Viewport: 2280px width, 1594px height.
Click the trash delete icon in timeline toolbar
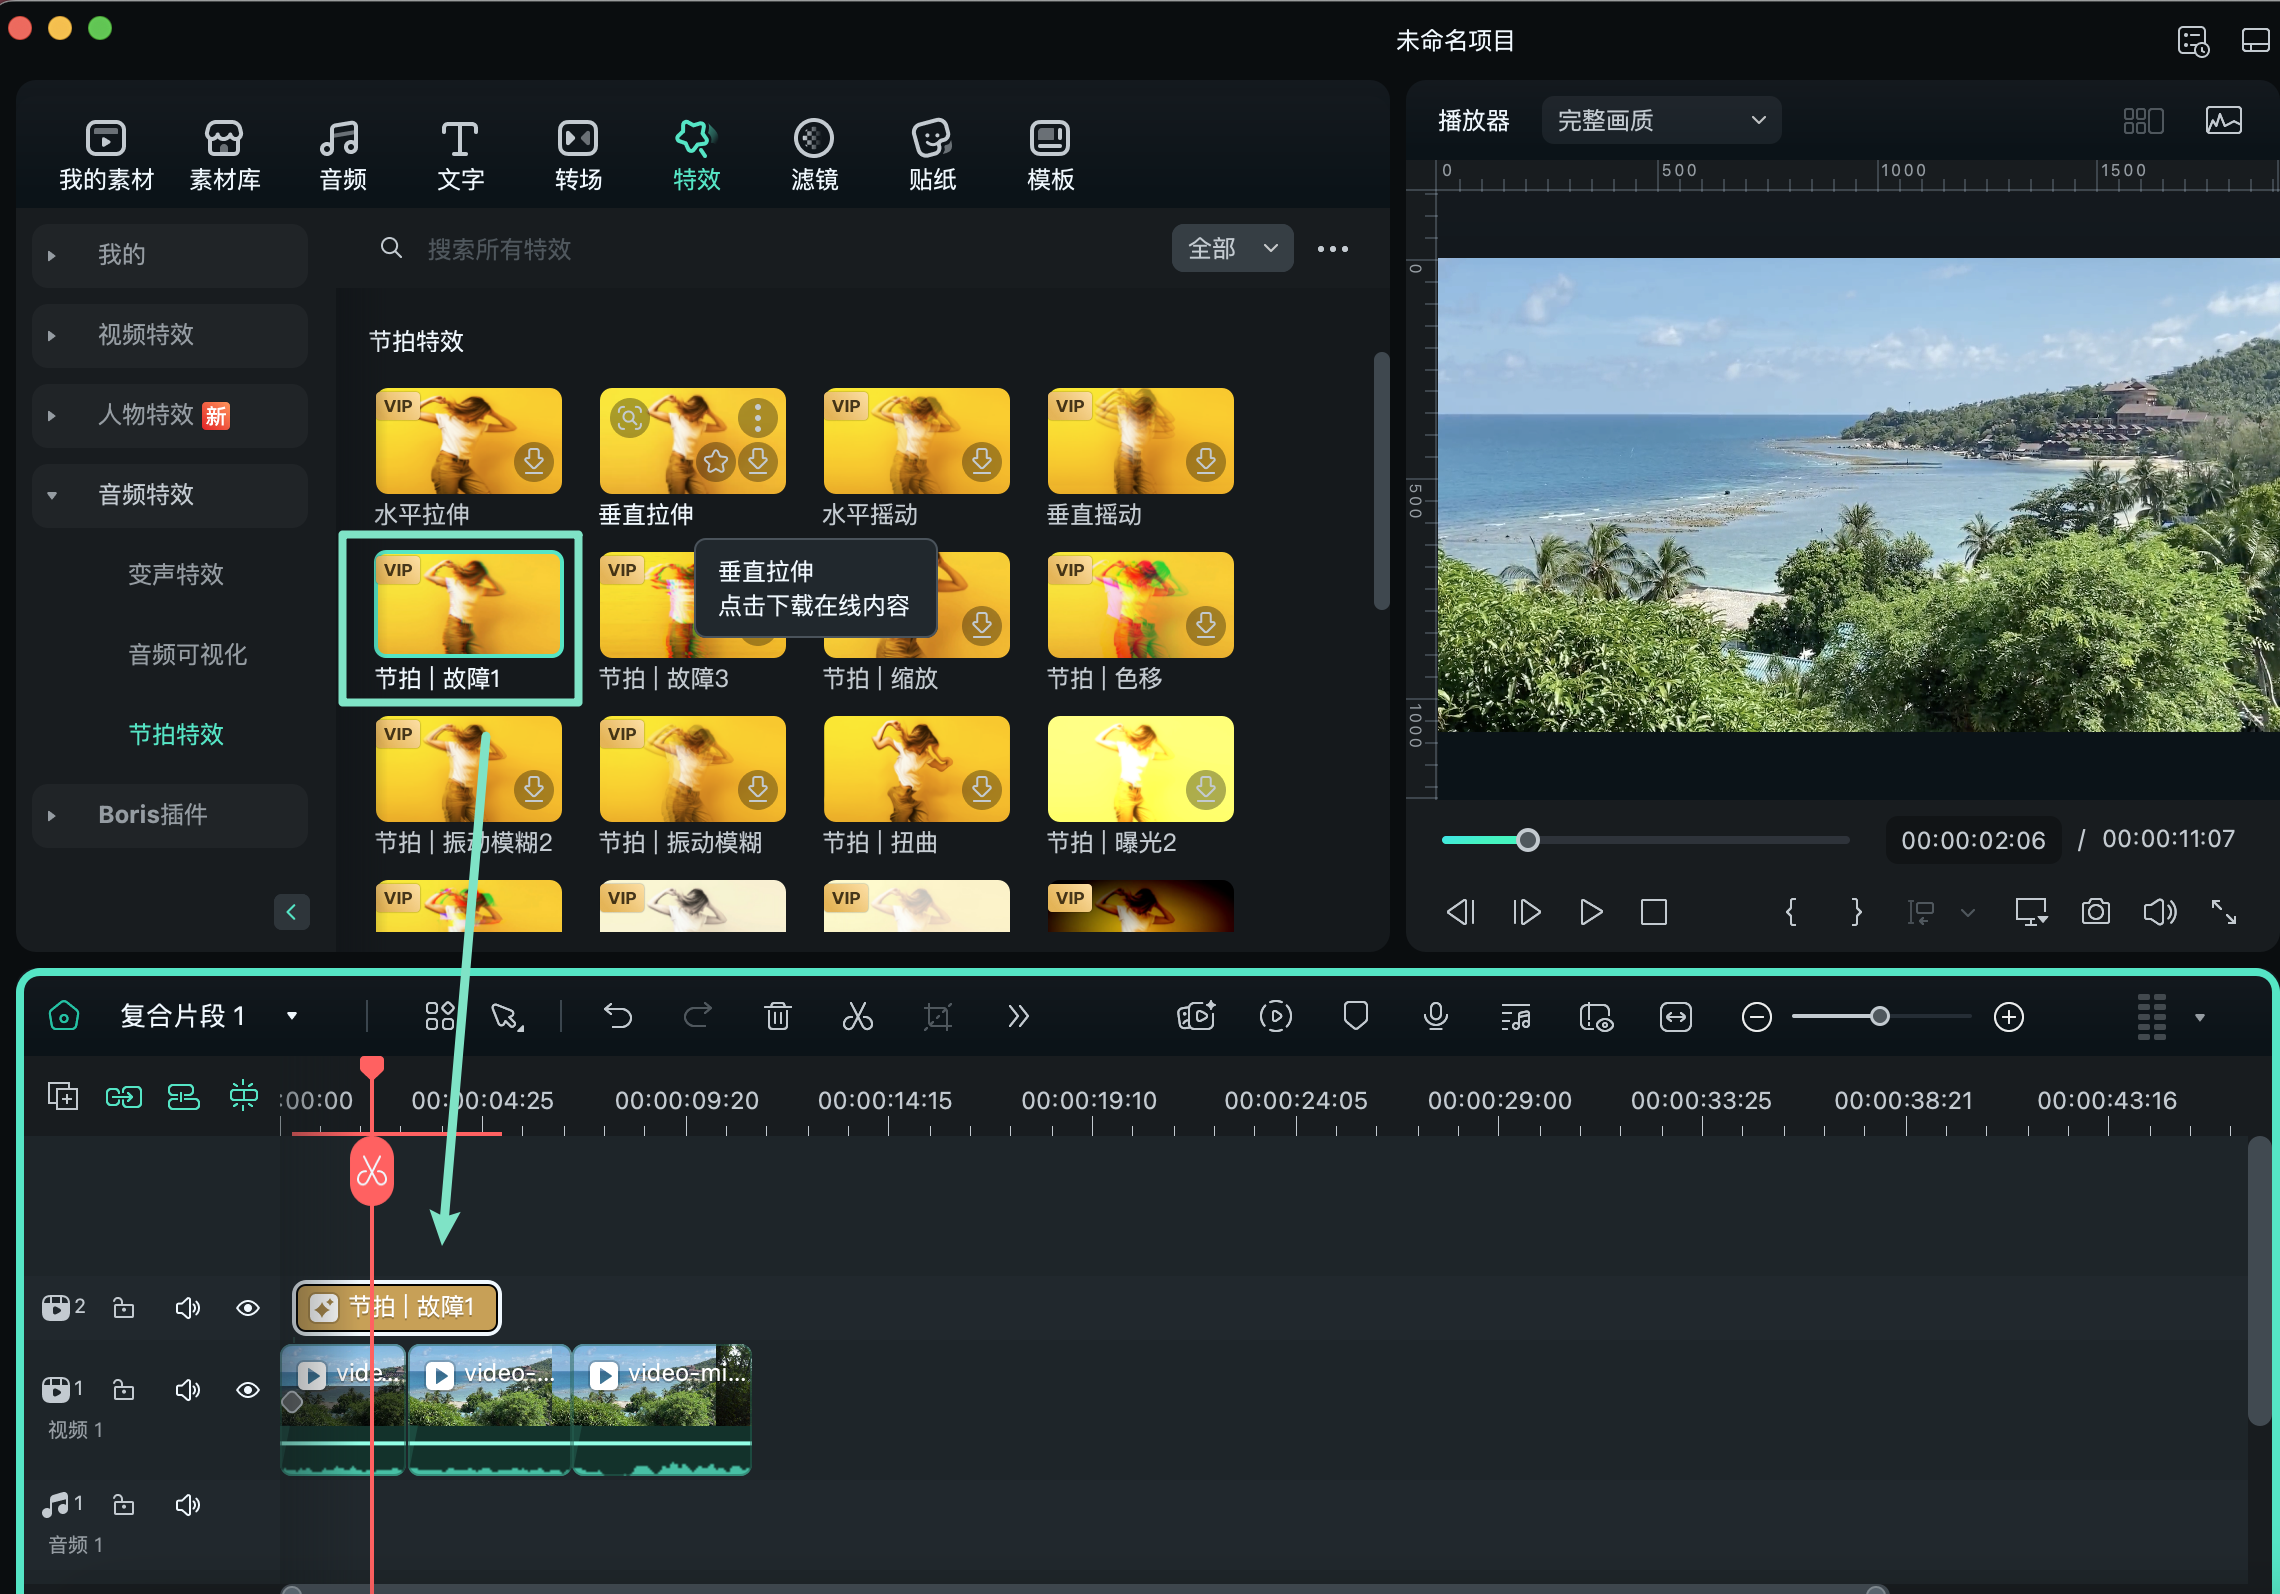coord(777,1017)
